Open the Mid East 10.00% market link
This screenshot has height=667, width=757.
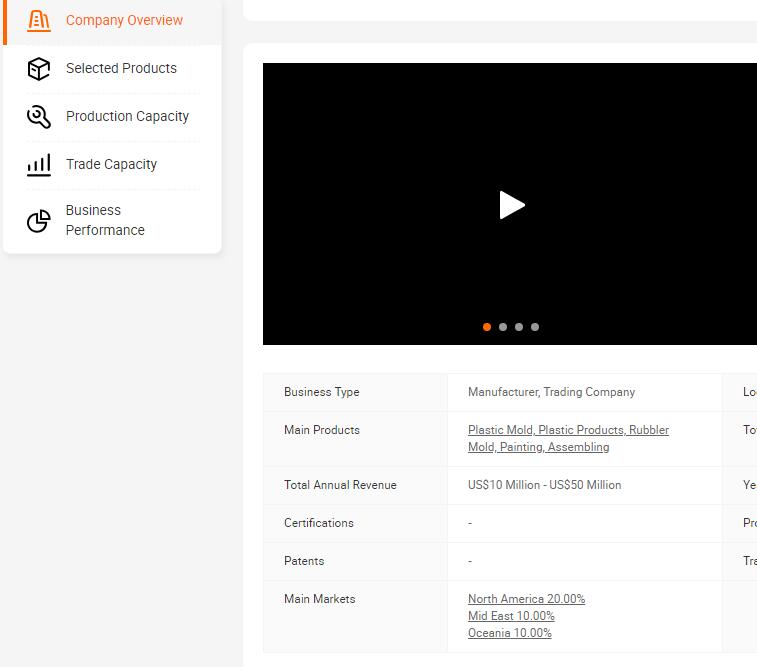[511, 616]
